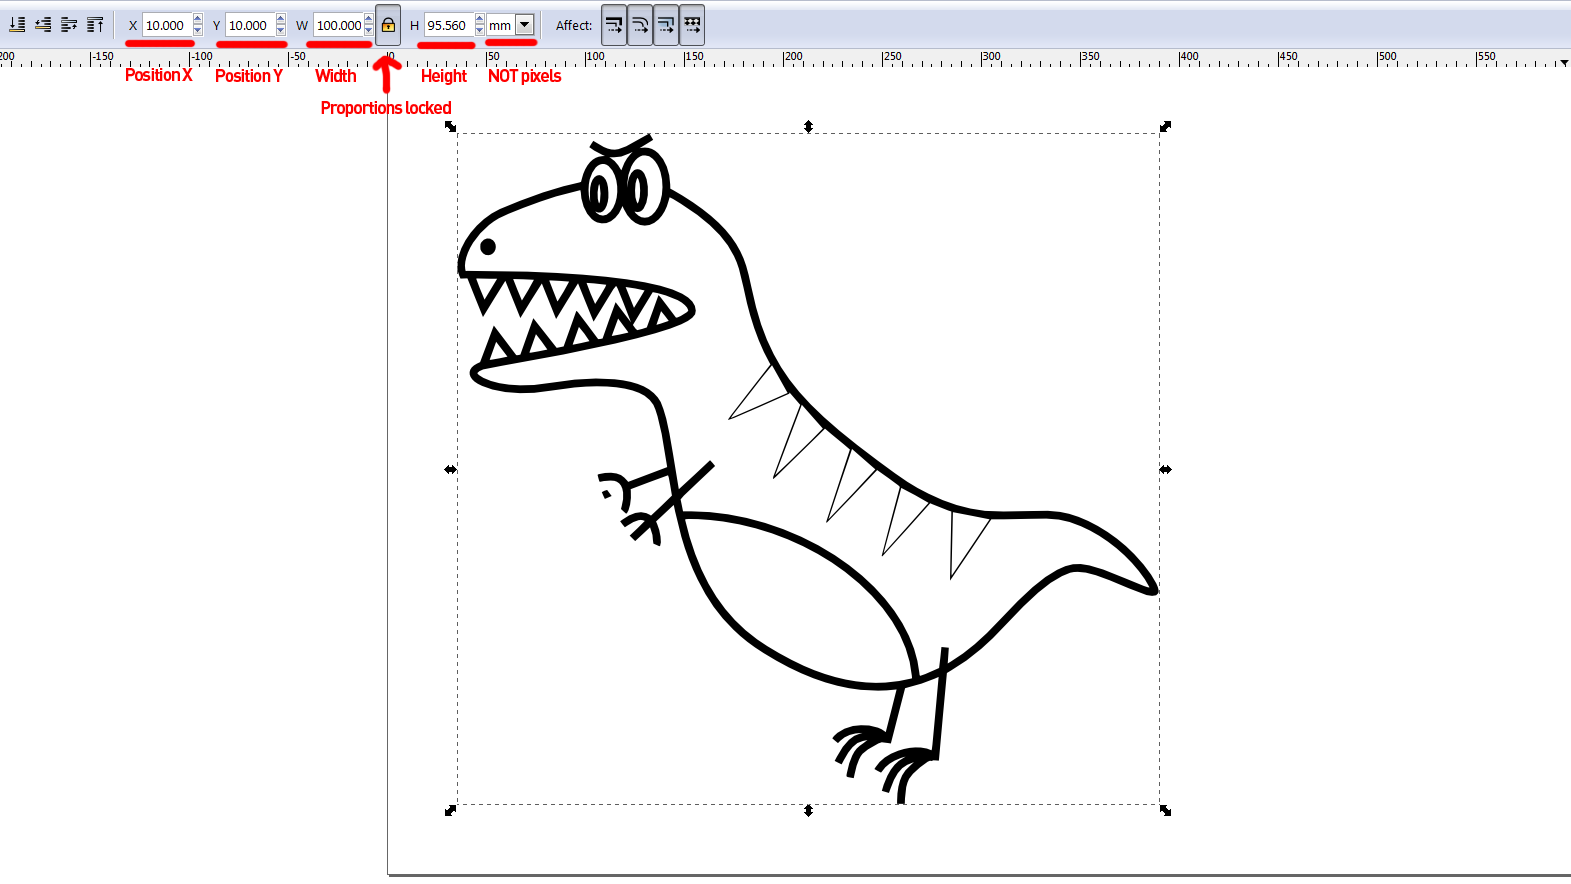Click Raise selection one step icon
Screen dimensions: 1571x884
pyautogui.click(x=69, y=25)
